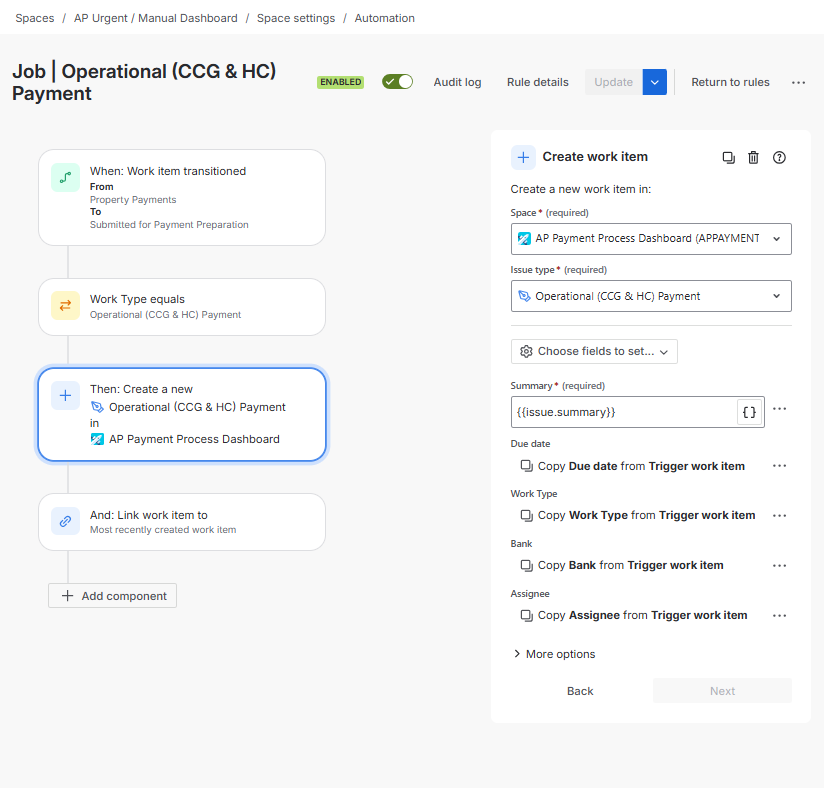Open Rule details

coord(538,83)
